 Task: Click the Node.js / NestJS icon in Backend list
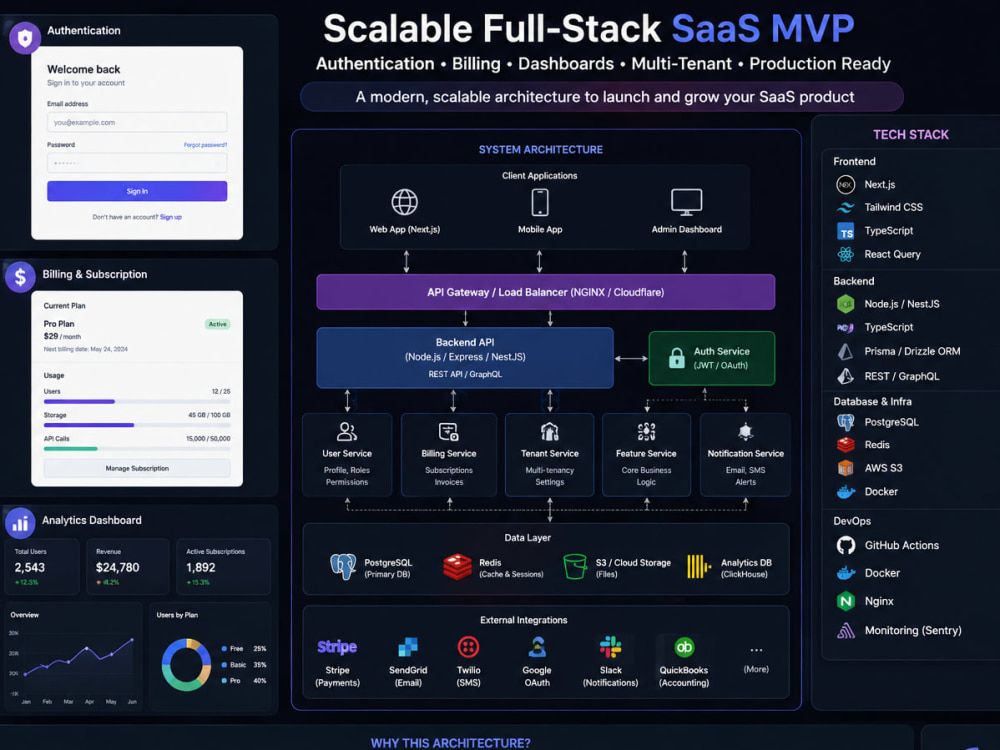click(846, 304)
